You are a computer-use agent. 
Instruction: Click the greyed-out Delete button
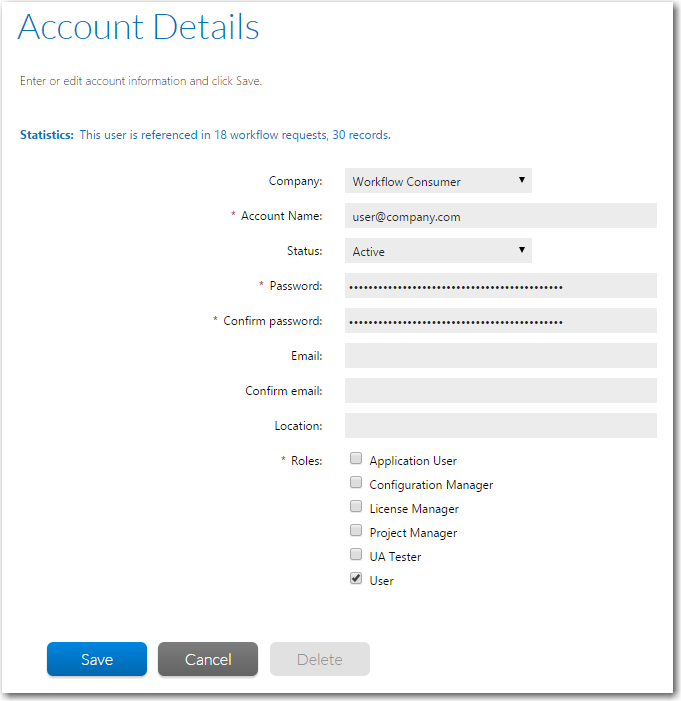[x=320, y=659]
